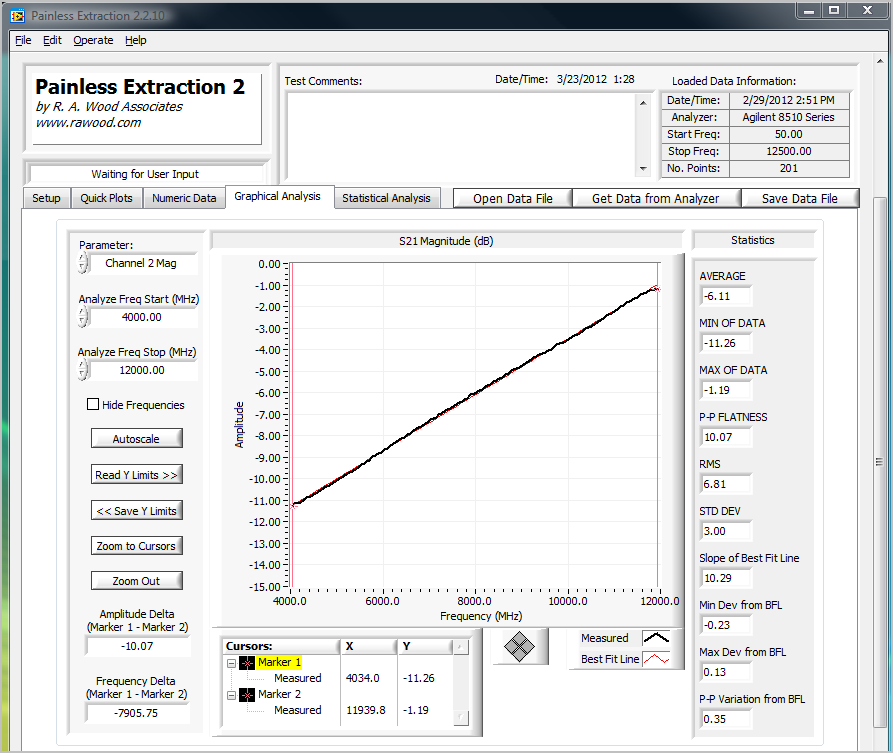Click the Cursors list scroll down arrow
The width and height of the screenshot is (893, 753).
(461, 718)
